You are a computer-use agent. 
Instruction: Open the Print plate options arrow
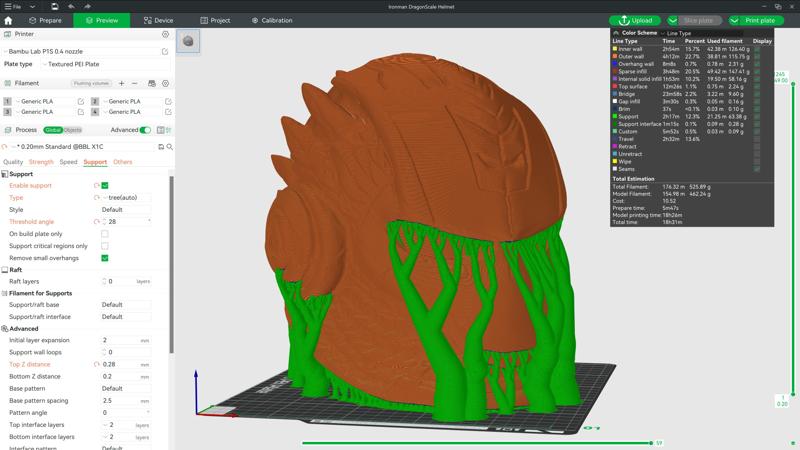tap(734, 20)
